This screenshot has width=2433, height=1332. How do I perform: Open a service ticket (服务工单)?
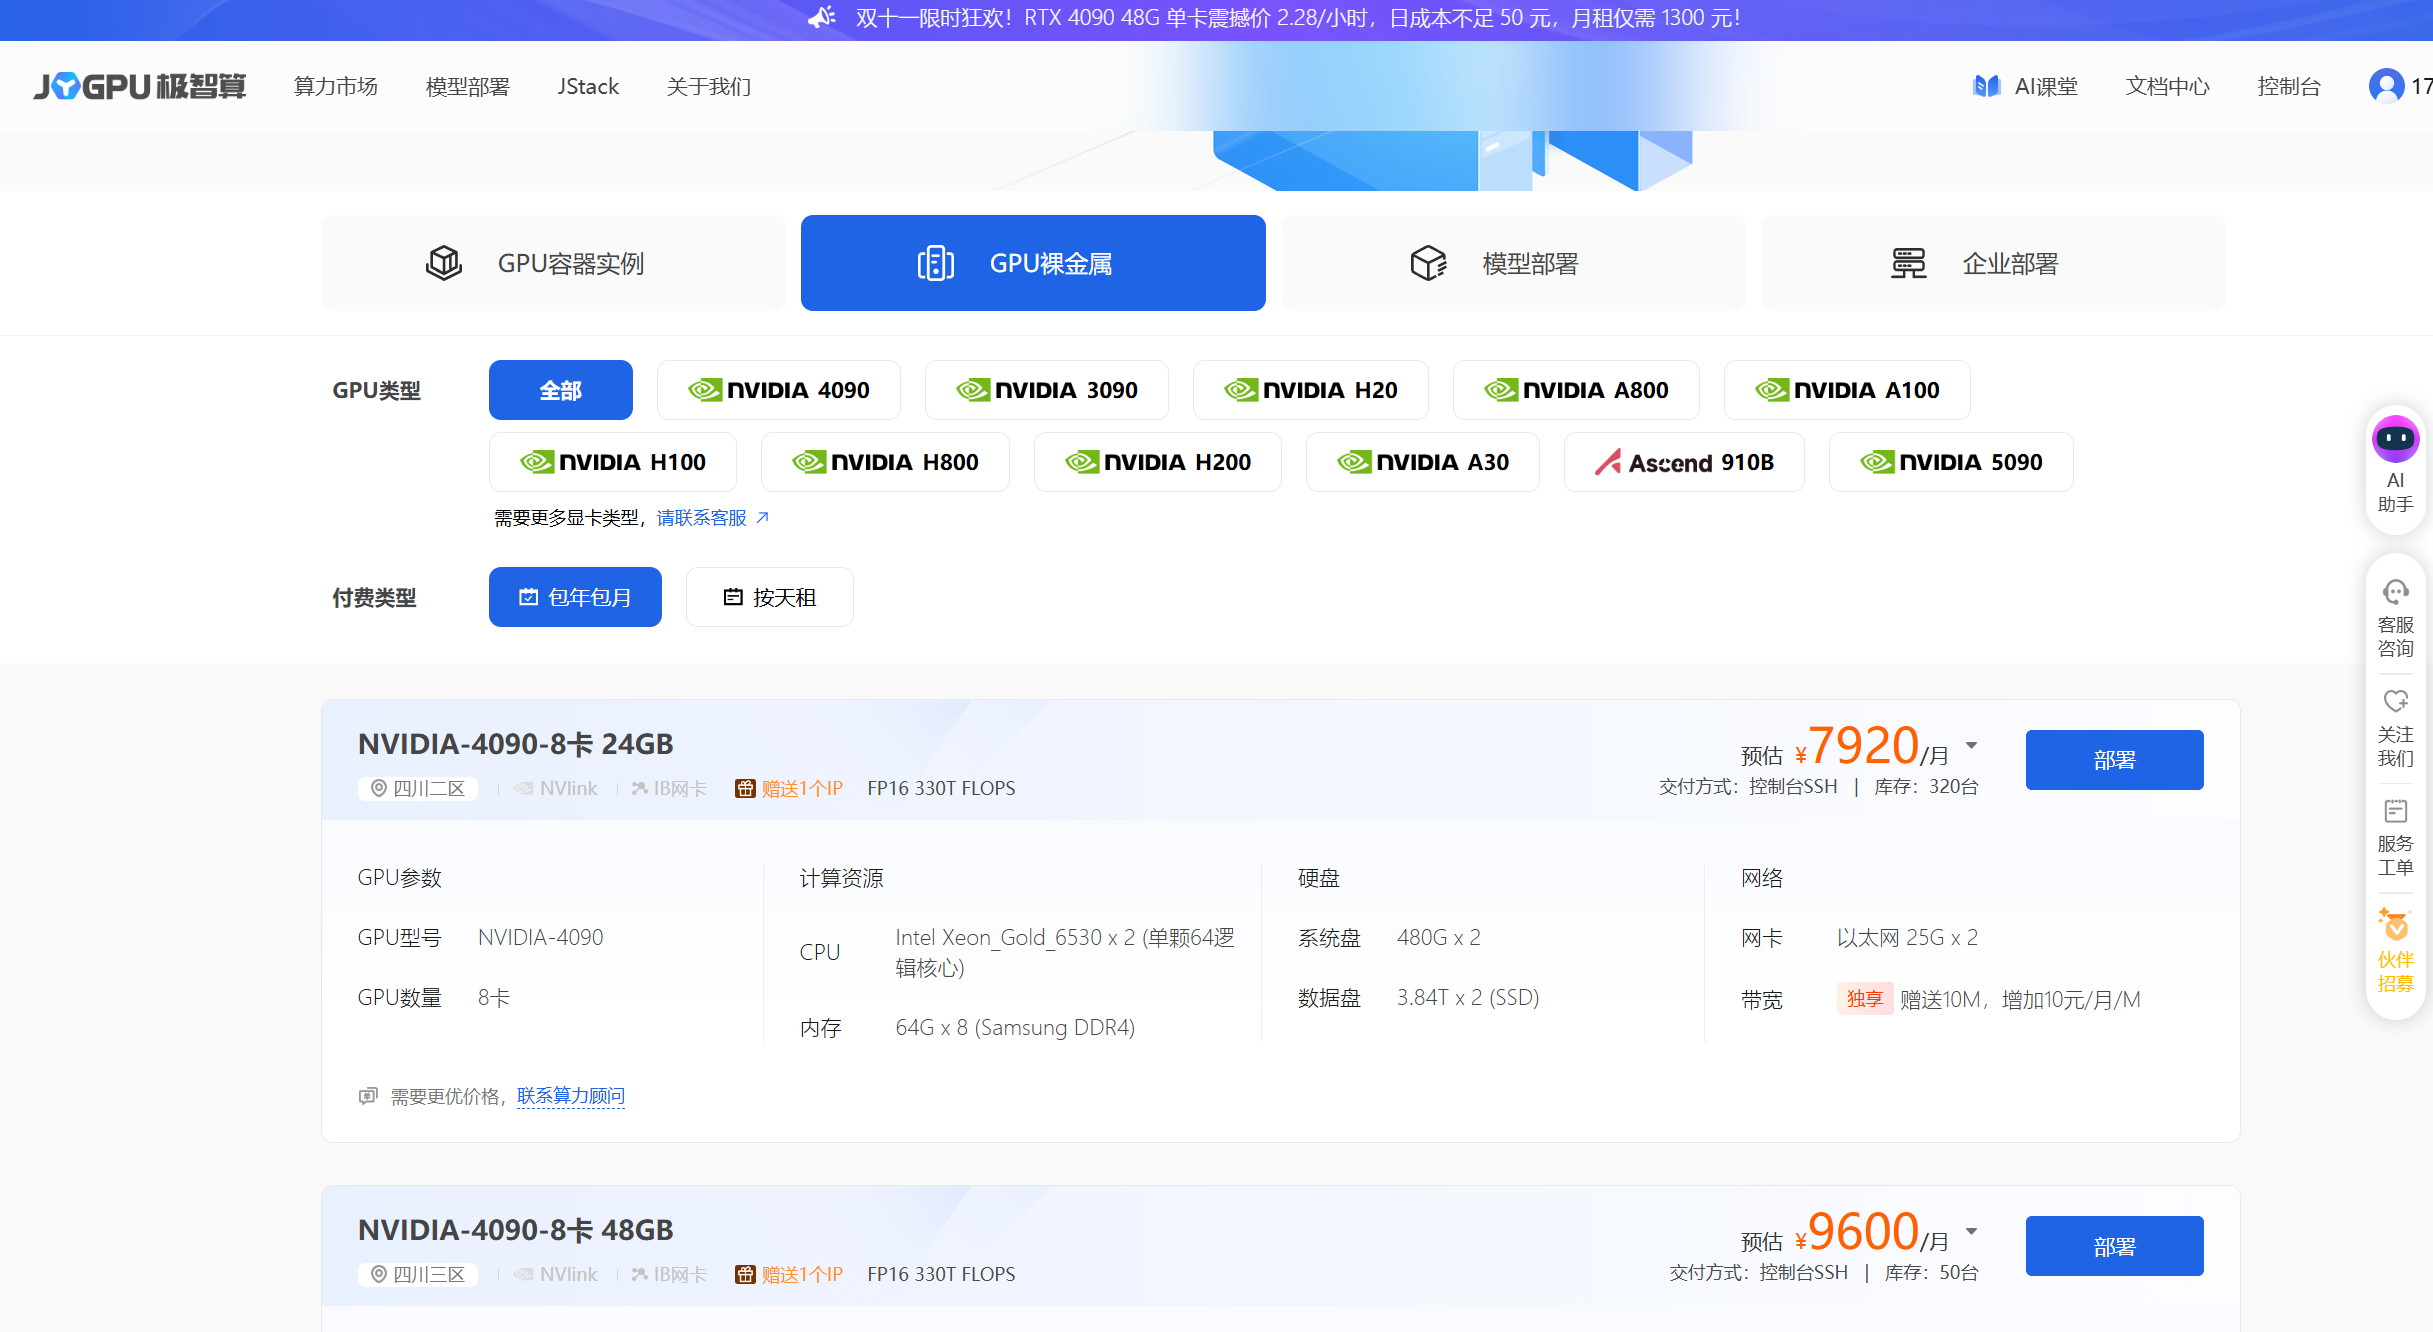click(2395, 838)
